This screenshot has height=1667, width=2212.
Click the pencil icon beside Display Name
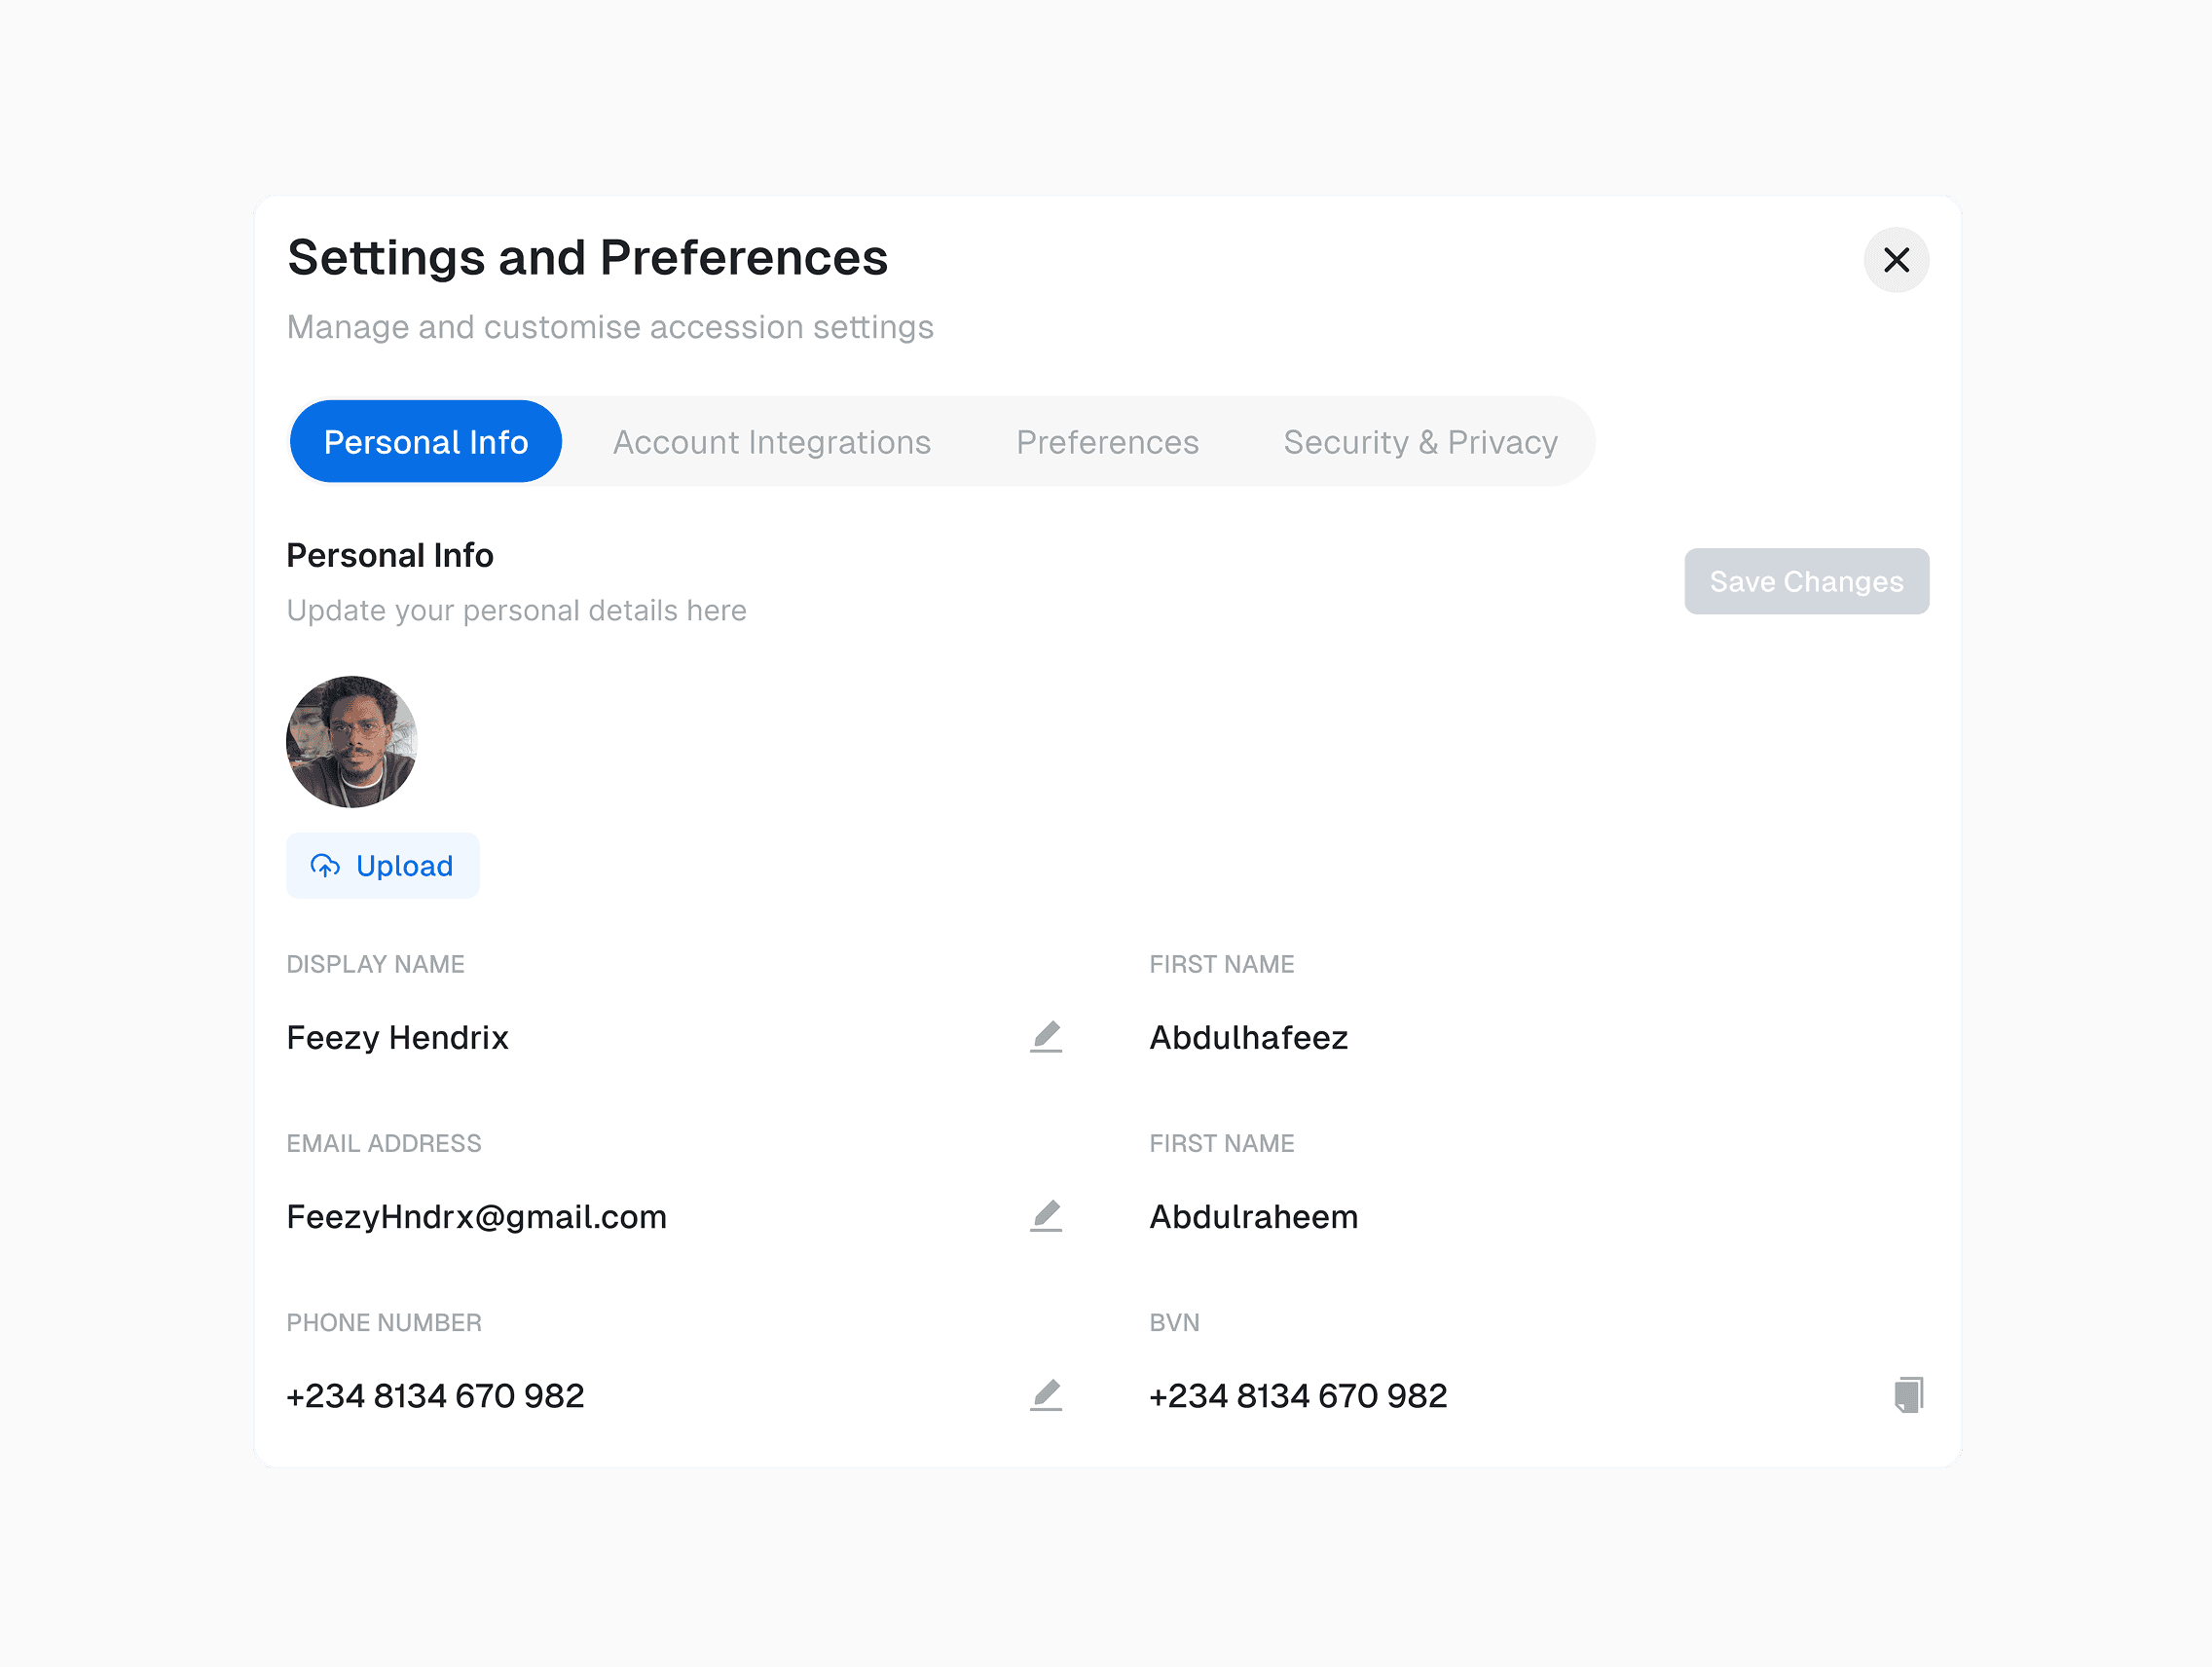[x=1046, y=1037]
